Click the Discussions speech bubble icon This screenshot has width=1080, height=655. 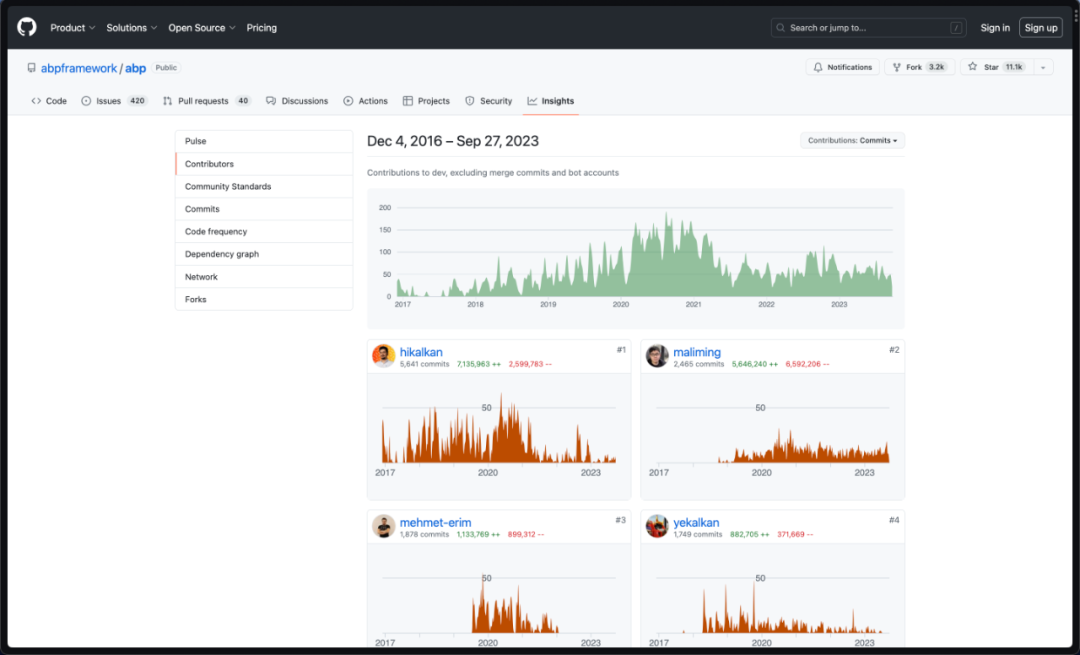pyautogui.click(x=271, y=101)
